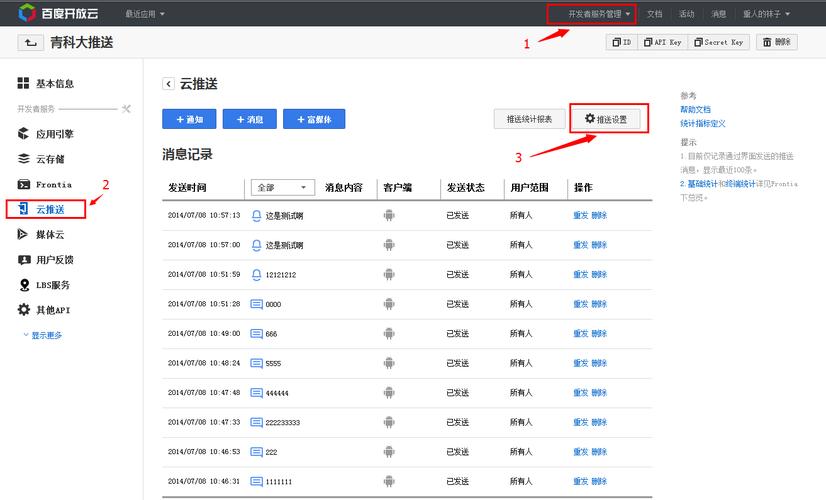Click the 发送时间 column header
826x500 pixels.
[x=187, y=188]
